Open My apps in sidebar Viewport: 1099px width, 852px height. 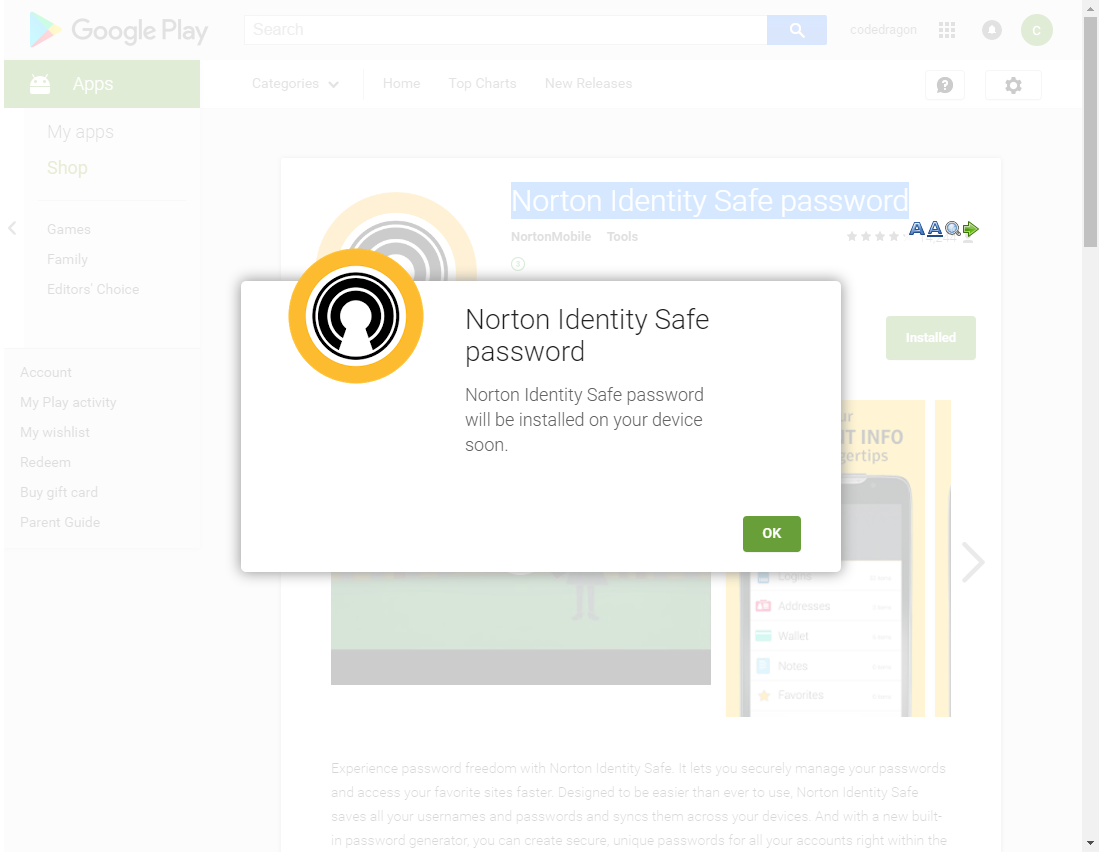[80, 132]
